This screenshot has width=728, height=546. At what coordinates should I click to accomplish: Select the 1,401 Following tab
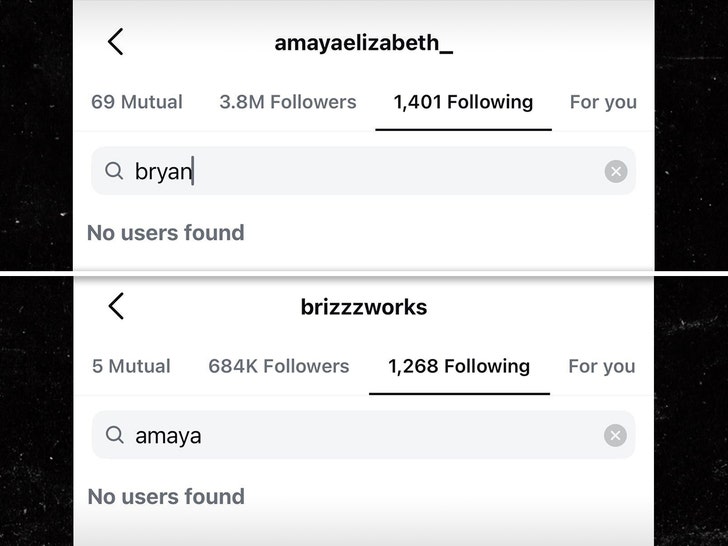coord(463,102)
